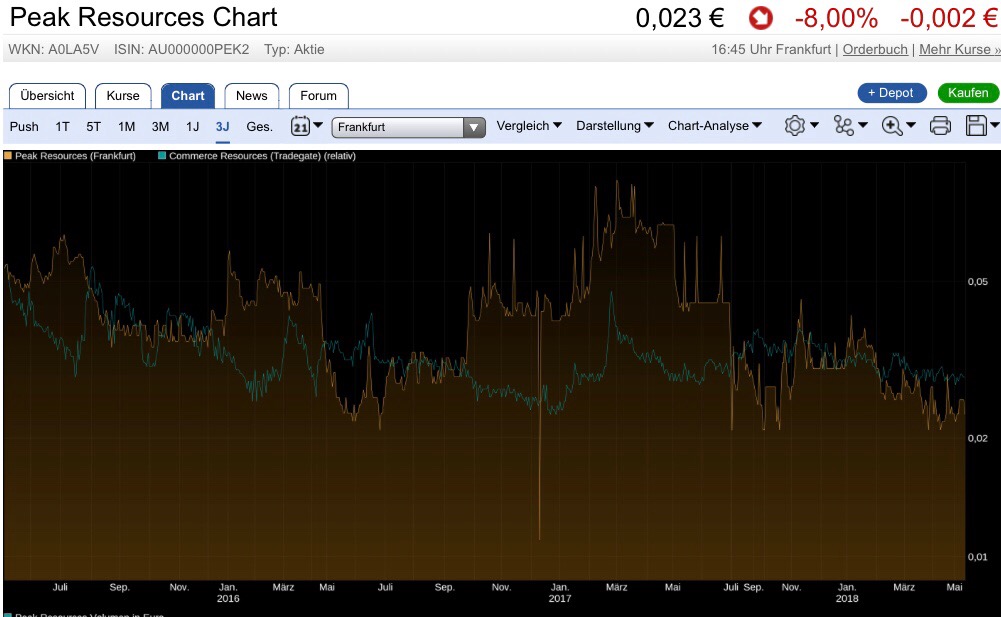
Task: Click the green Kaufen button
Action: tap(968, 93)
